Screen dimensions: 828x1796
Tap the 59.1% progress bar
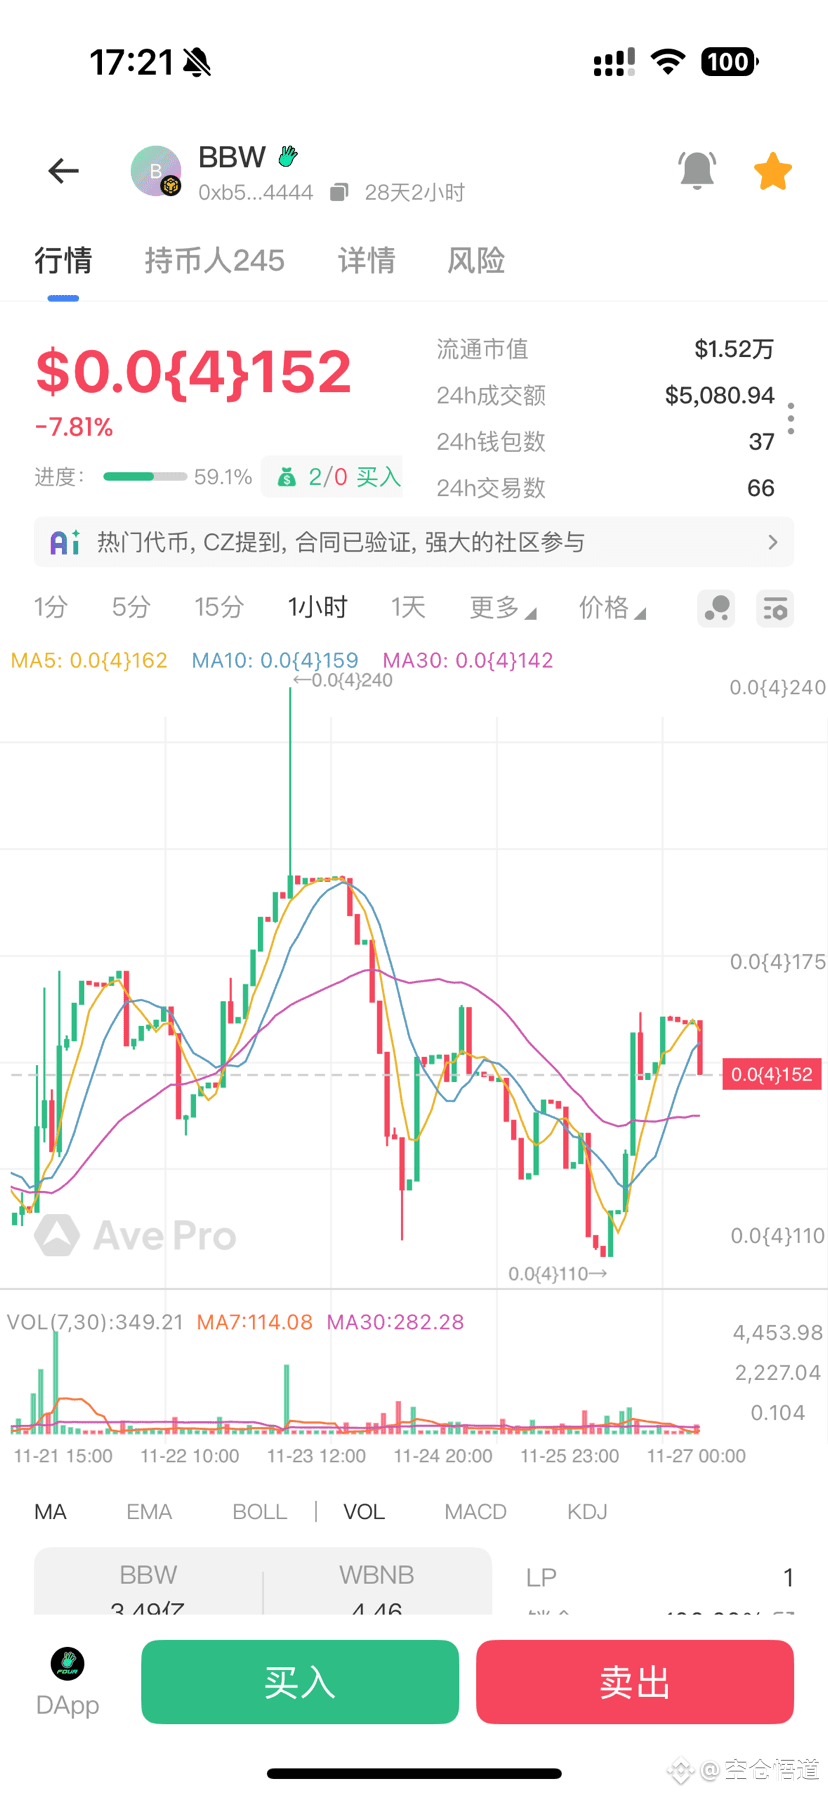click(x=145, y=477)
